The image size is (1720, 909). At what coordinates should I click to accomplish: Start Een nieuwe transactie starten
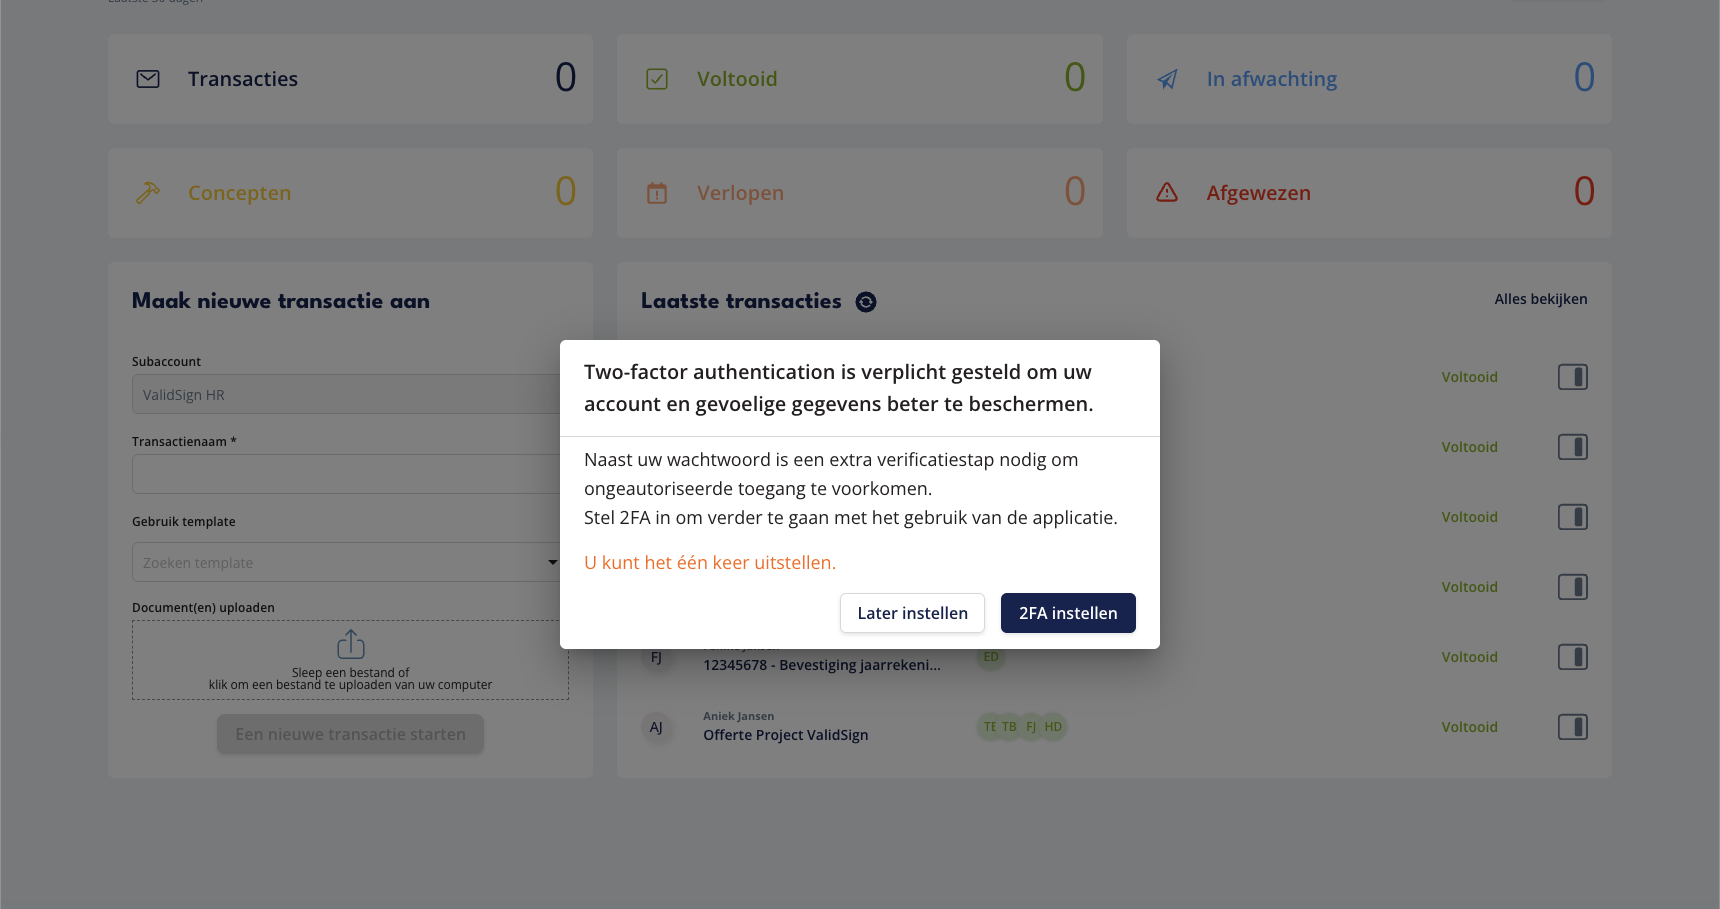click(x=350, y=734)
